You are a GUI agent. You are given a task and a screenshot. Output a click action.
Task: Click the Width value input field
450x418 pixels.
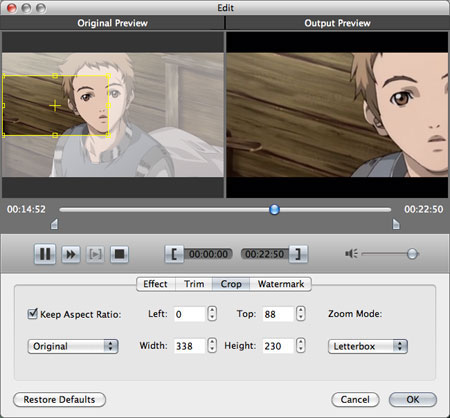tap(189, 346)
